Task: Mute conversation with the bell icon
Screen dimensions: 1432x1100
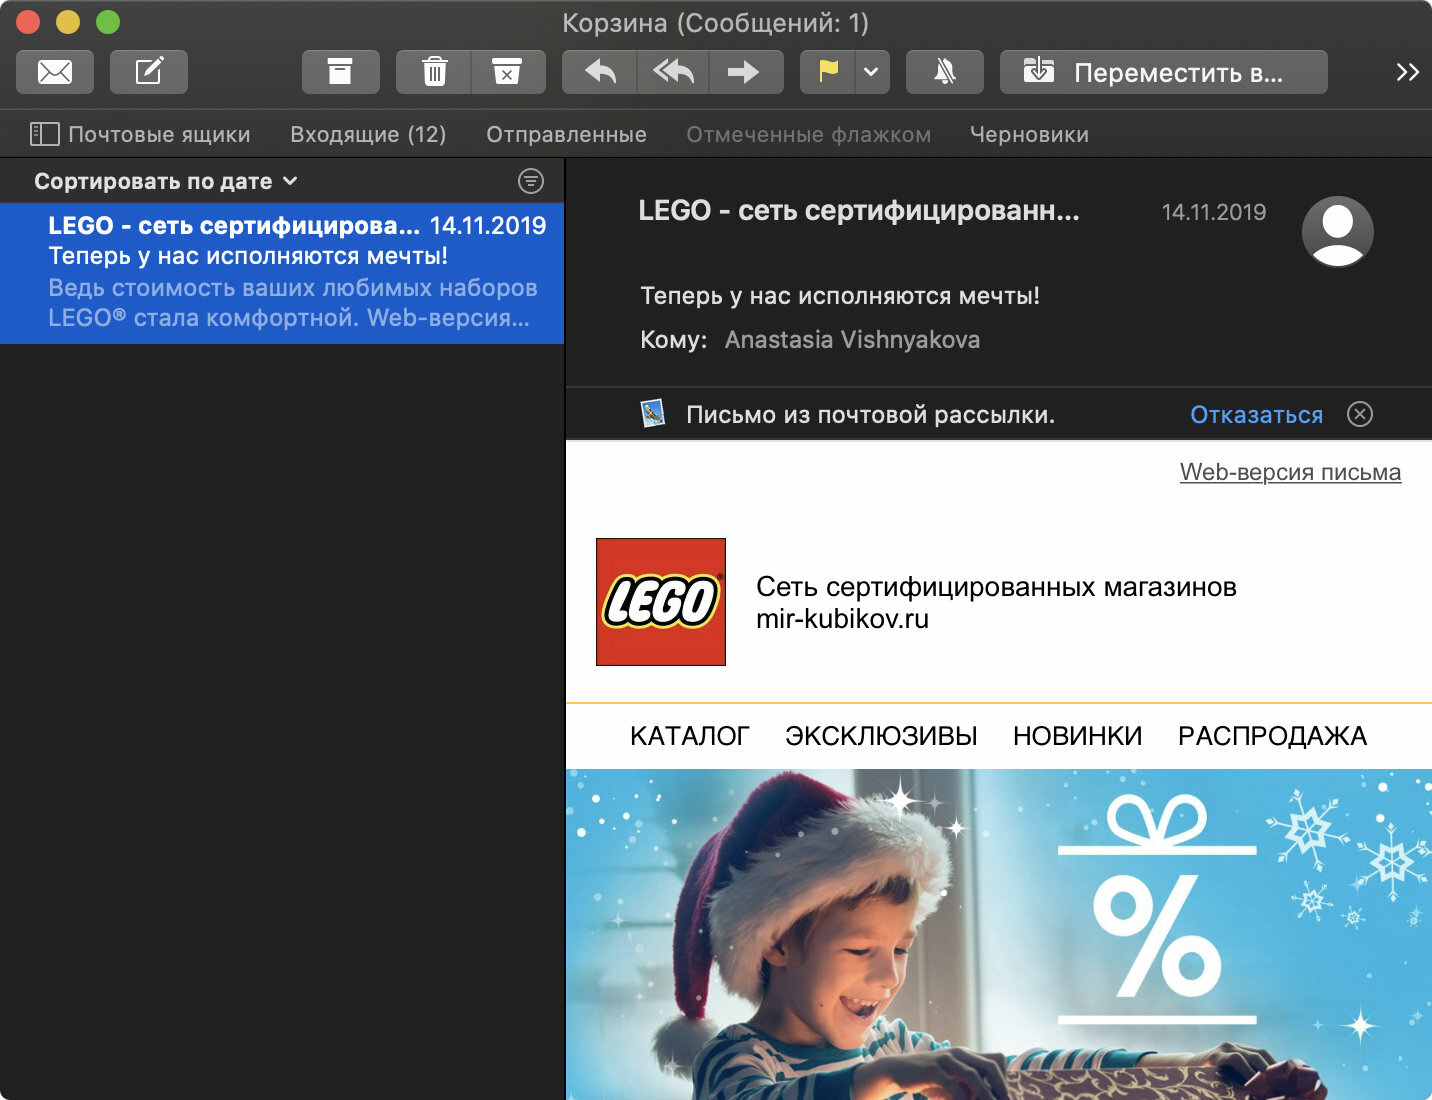Action: click(945, 72)
